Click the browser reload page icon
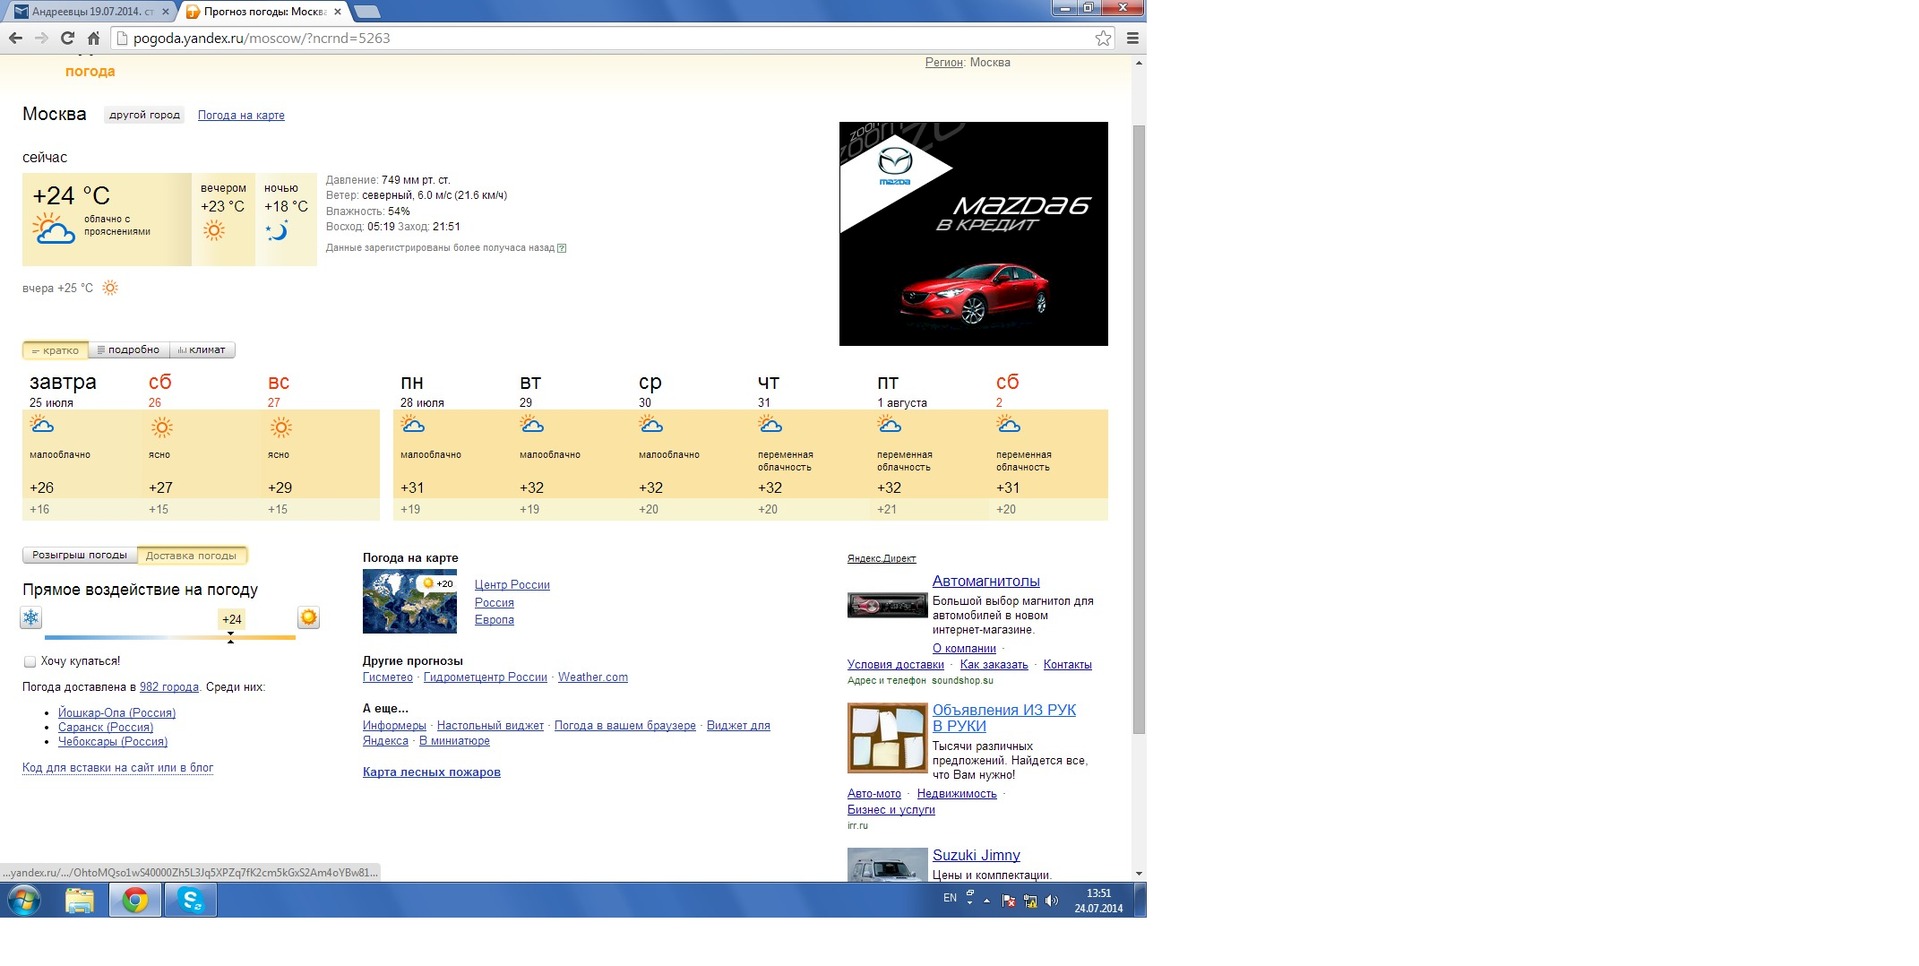 coord(67,38)
